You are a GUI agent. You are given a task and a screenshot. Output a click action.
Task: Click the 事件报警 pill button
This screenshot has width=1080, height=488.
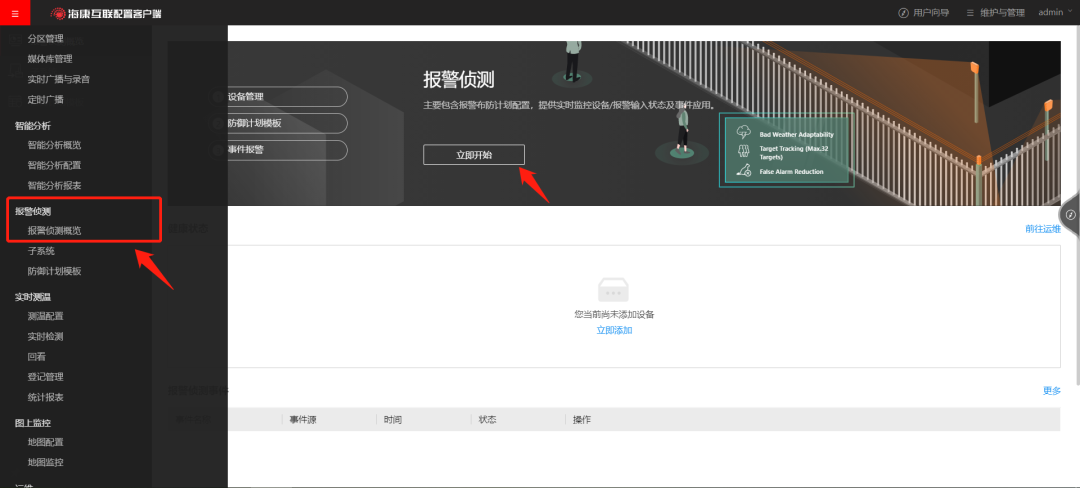280,150
